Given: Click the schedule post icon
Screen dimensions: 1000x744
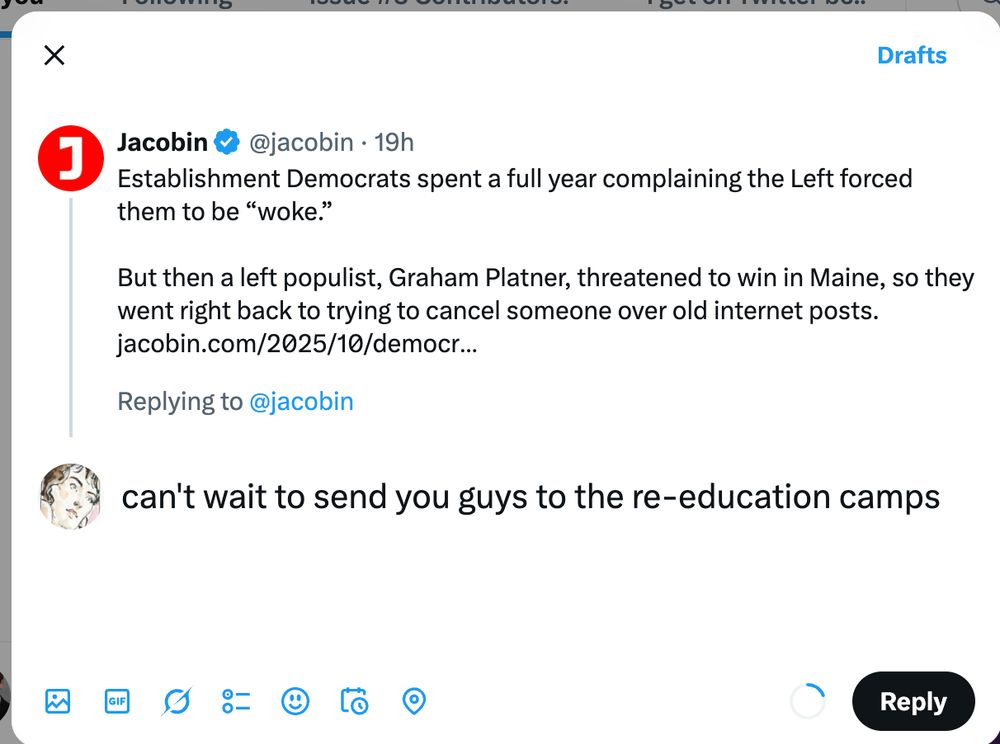Looking at the screenshot, I should click(353, 701).
